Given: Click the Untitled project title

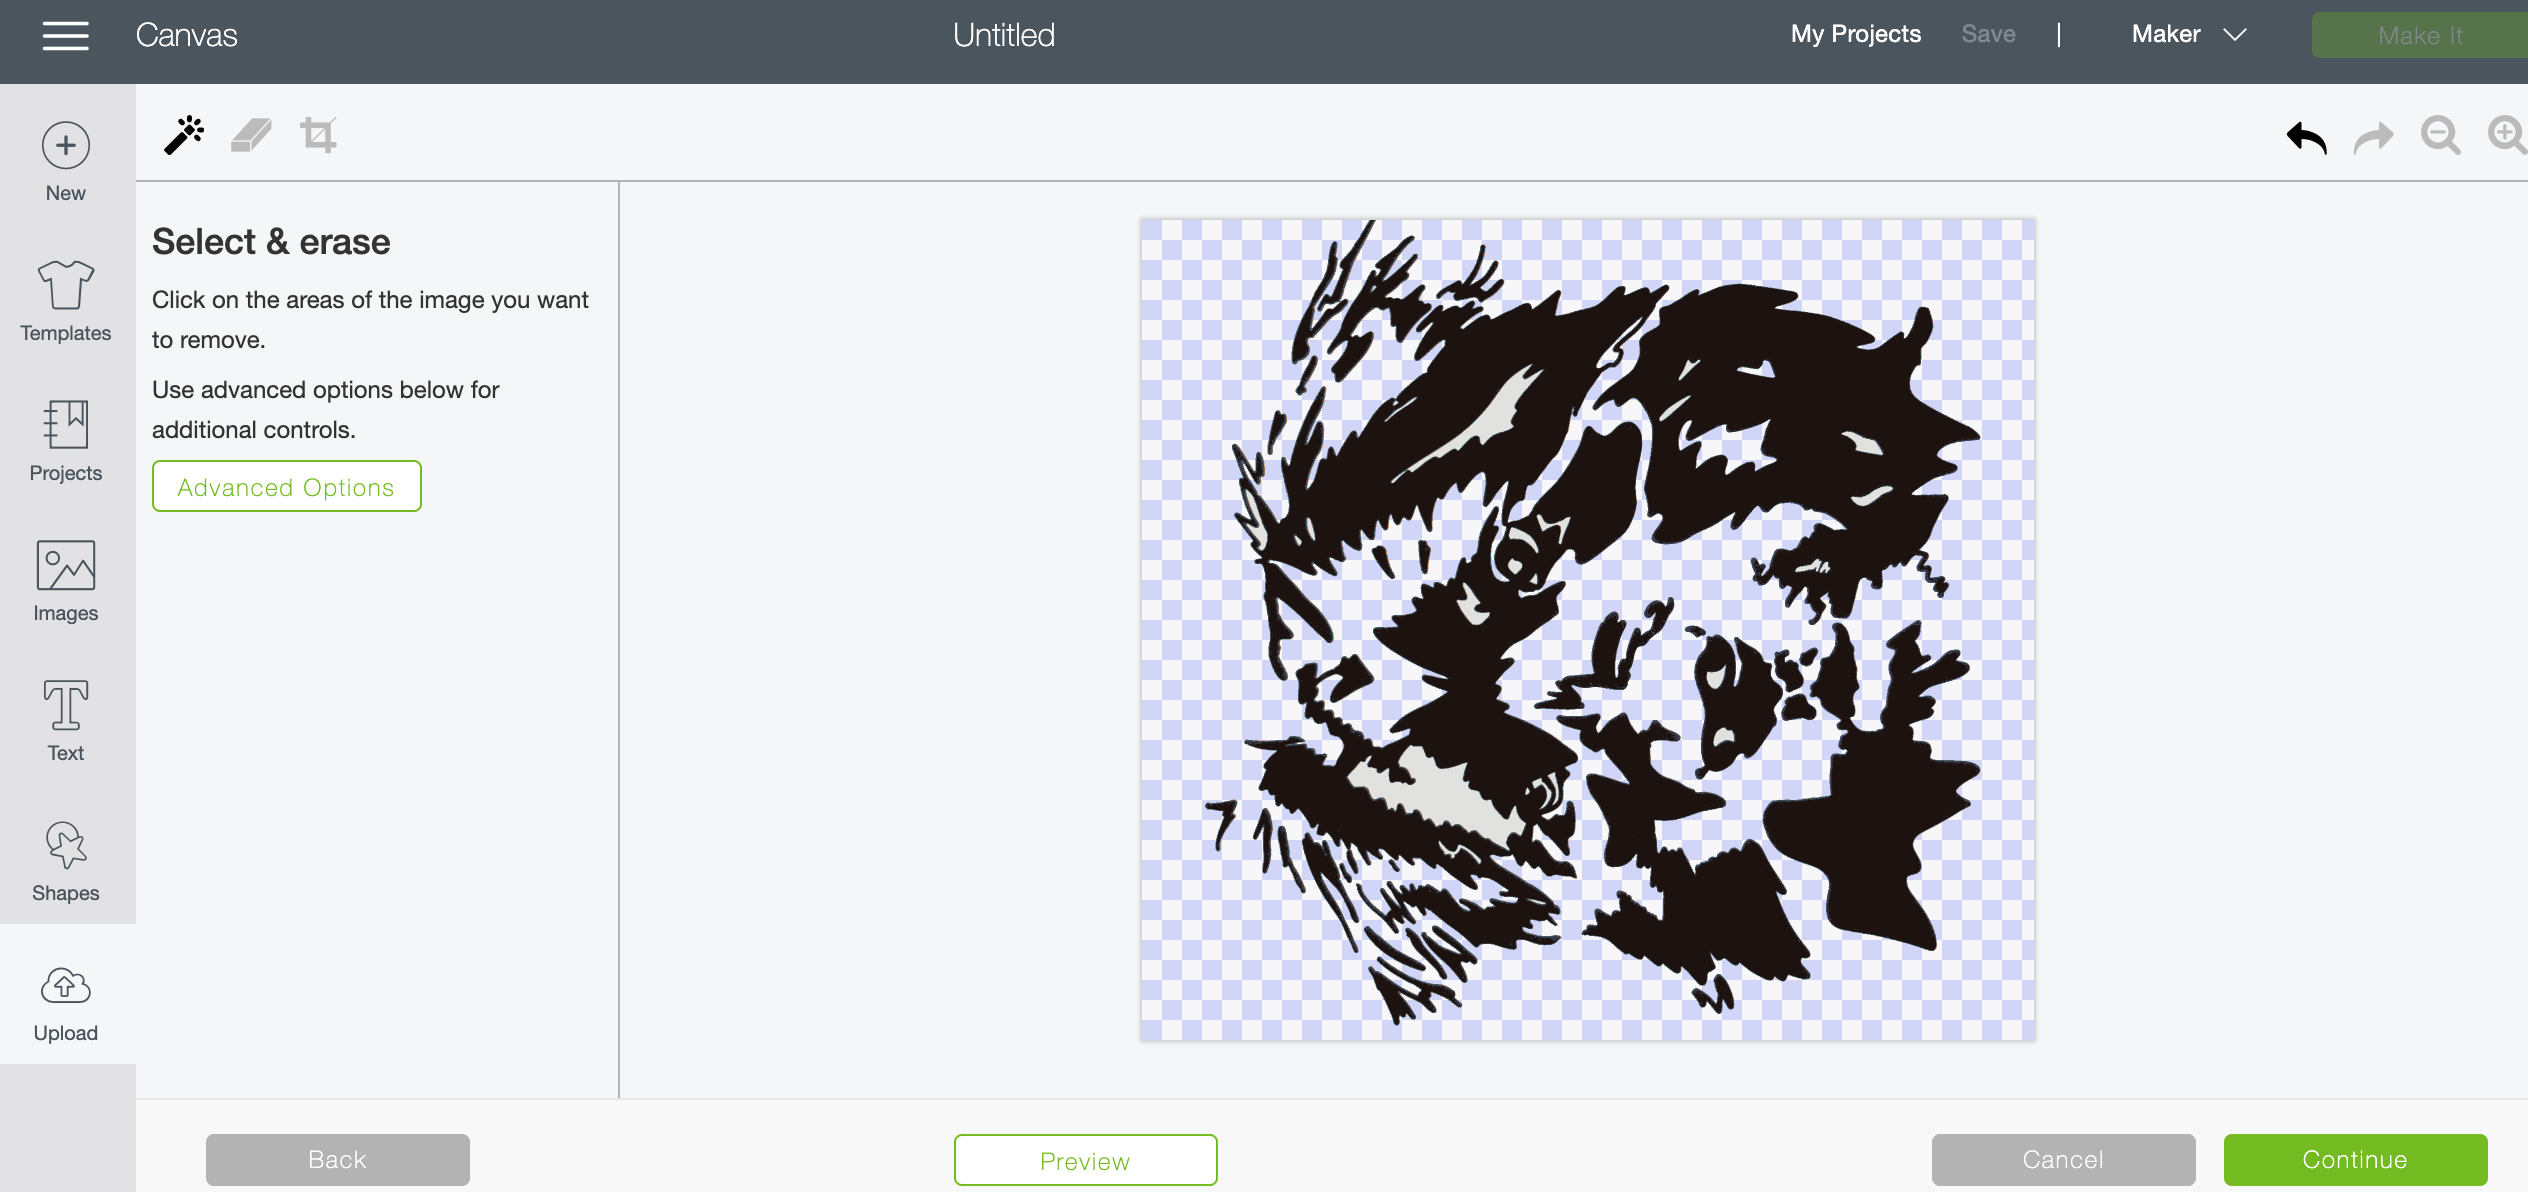Looking at the screenshot, I should 1004,35.
